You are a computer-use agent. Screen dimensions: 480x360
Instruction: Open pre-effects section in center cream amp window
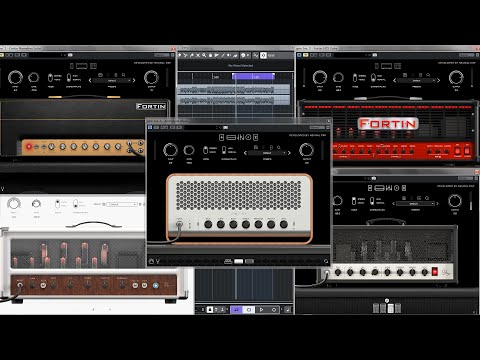coord(222,137)
